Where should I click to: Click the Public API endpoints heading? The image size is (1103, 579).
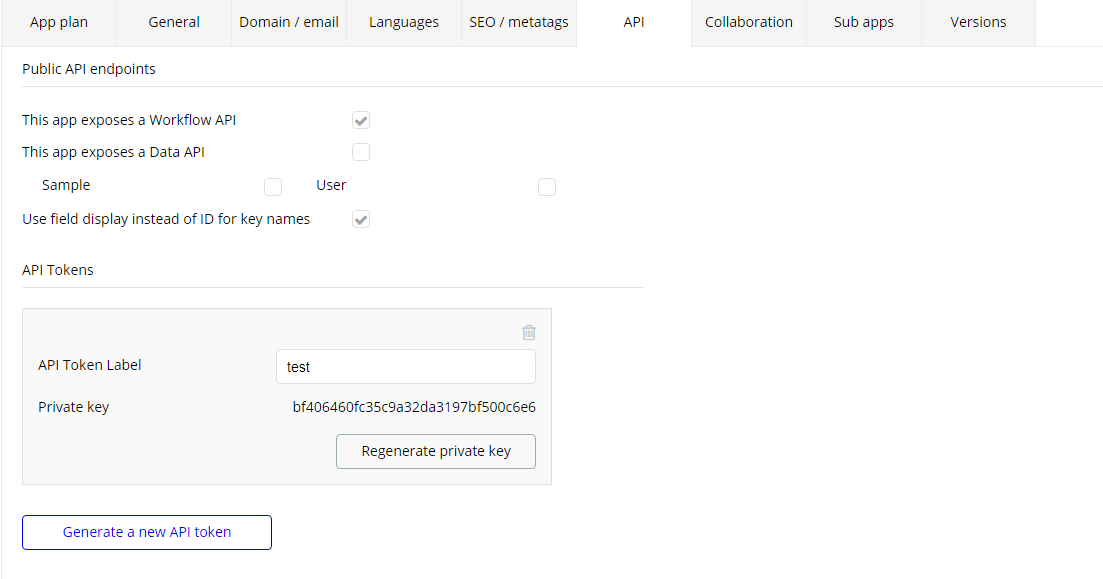tap(89, 69)
